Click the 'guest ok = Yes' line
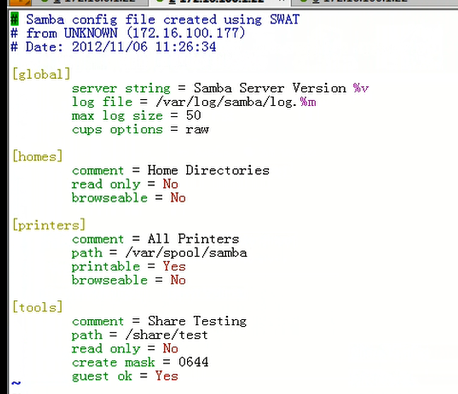The height and width of the screenshot is (394, 458). (x=125, y=376)
